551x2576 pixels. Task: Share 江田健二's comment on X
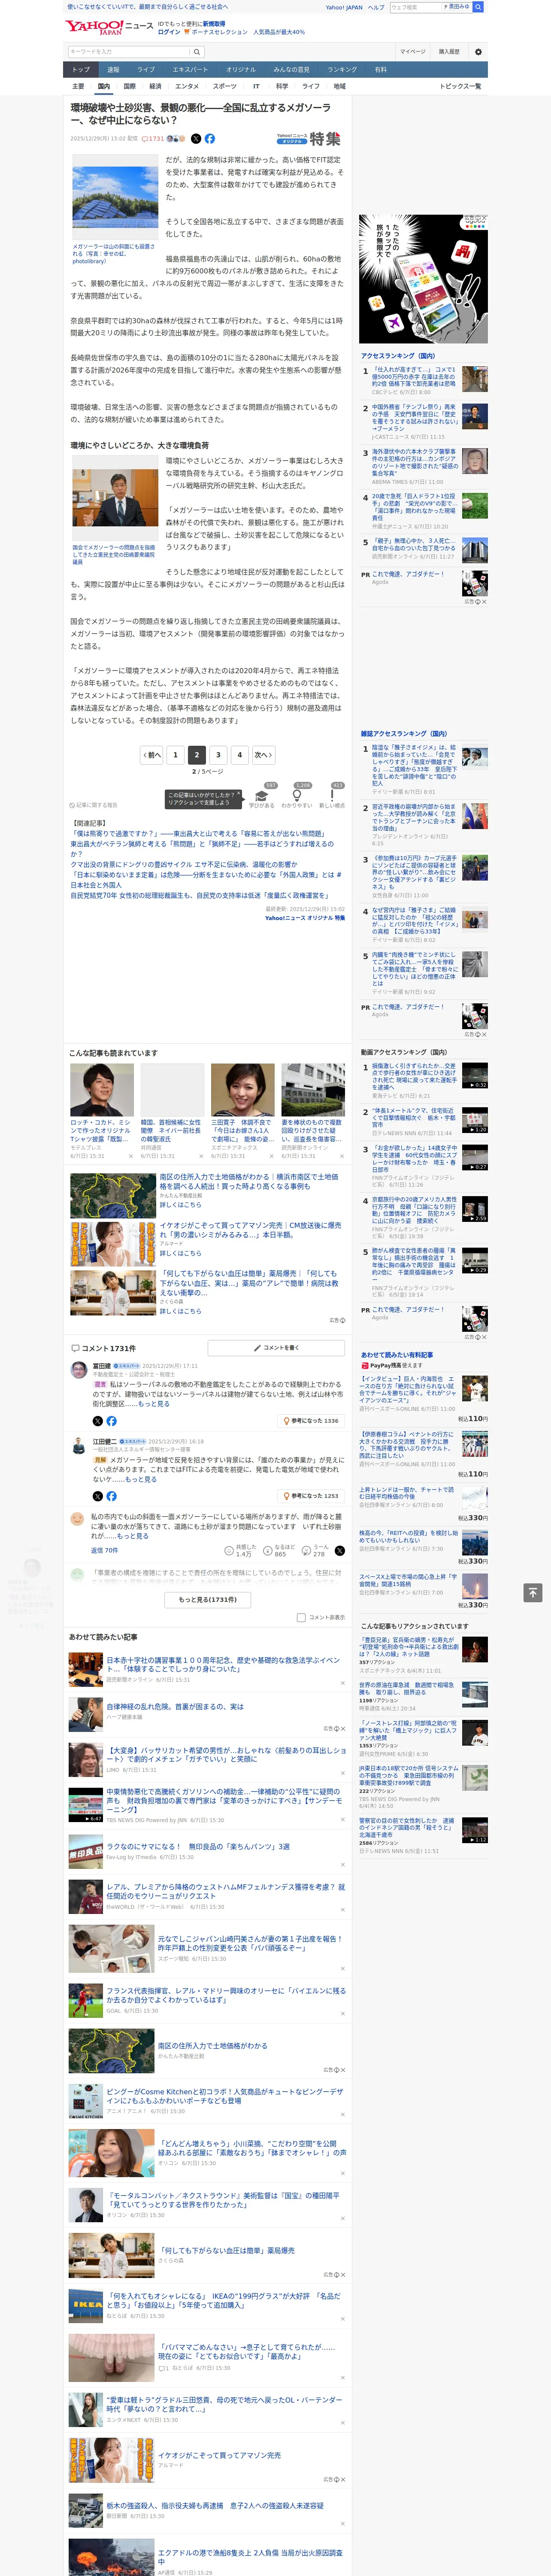coord(98,1496)
